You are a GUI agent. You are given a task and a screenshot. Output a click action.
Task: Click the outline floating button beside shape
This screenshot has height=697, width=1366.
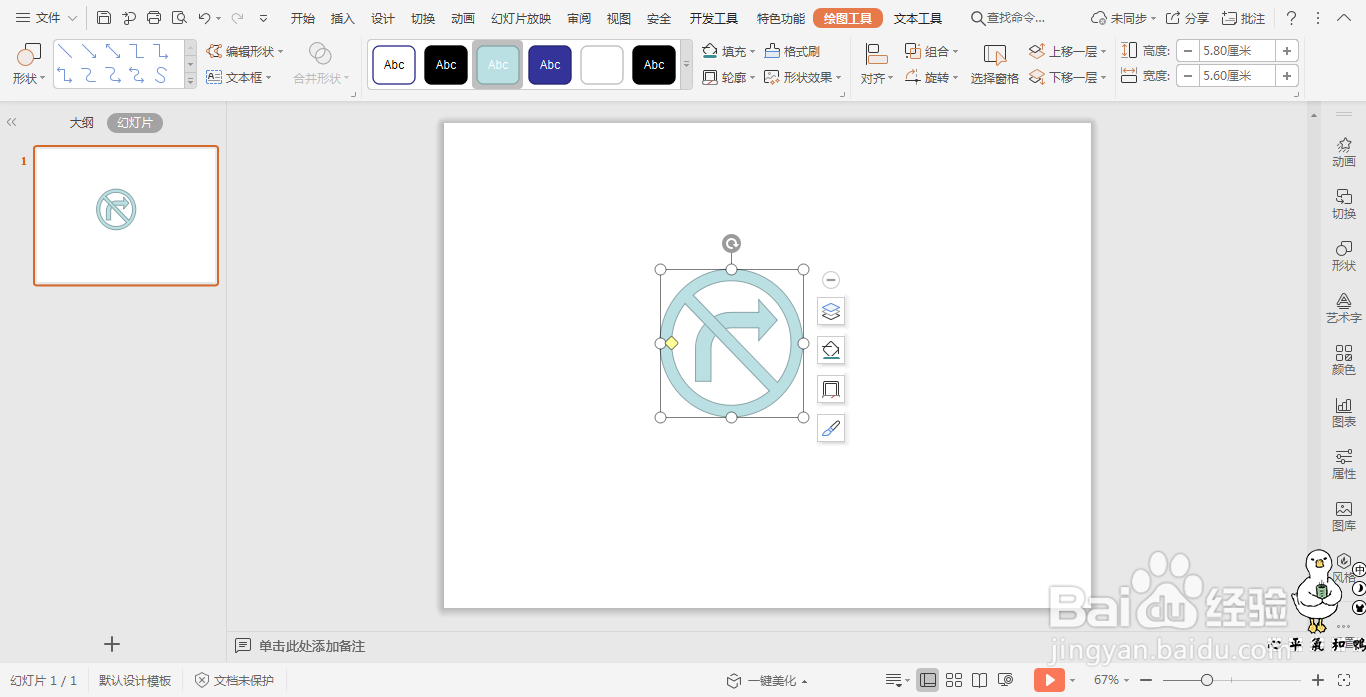(x=831, y=389)
